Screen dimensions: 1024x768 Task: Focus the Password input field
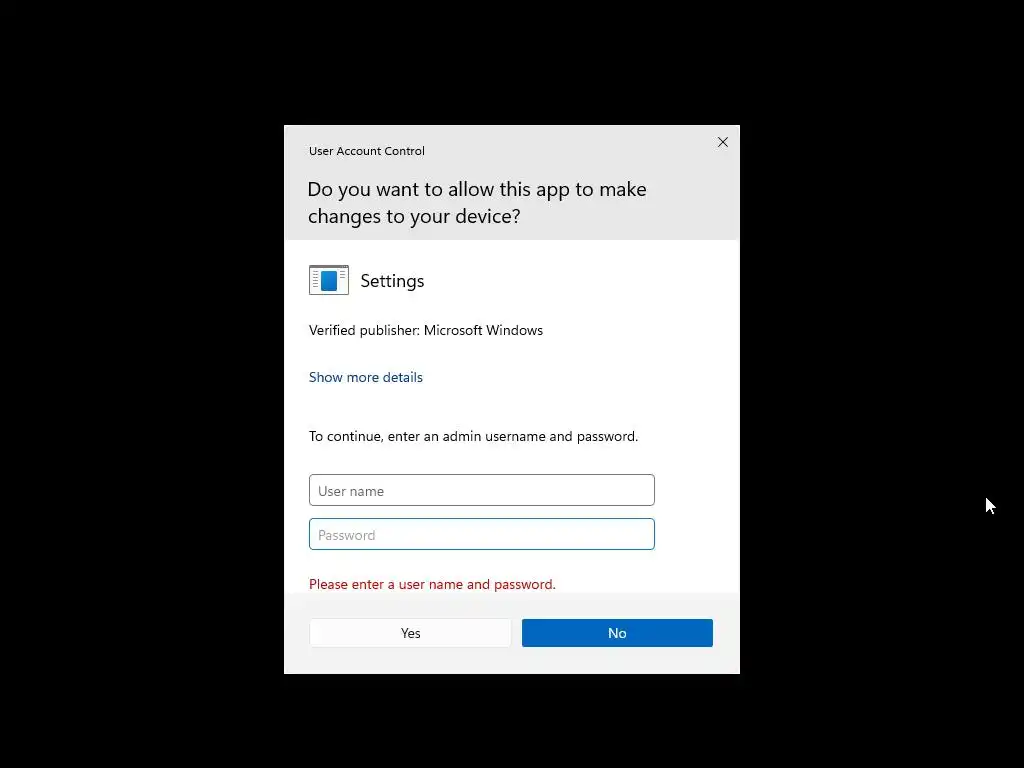coord(481,534)
